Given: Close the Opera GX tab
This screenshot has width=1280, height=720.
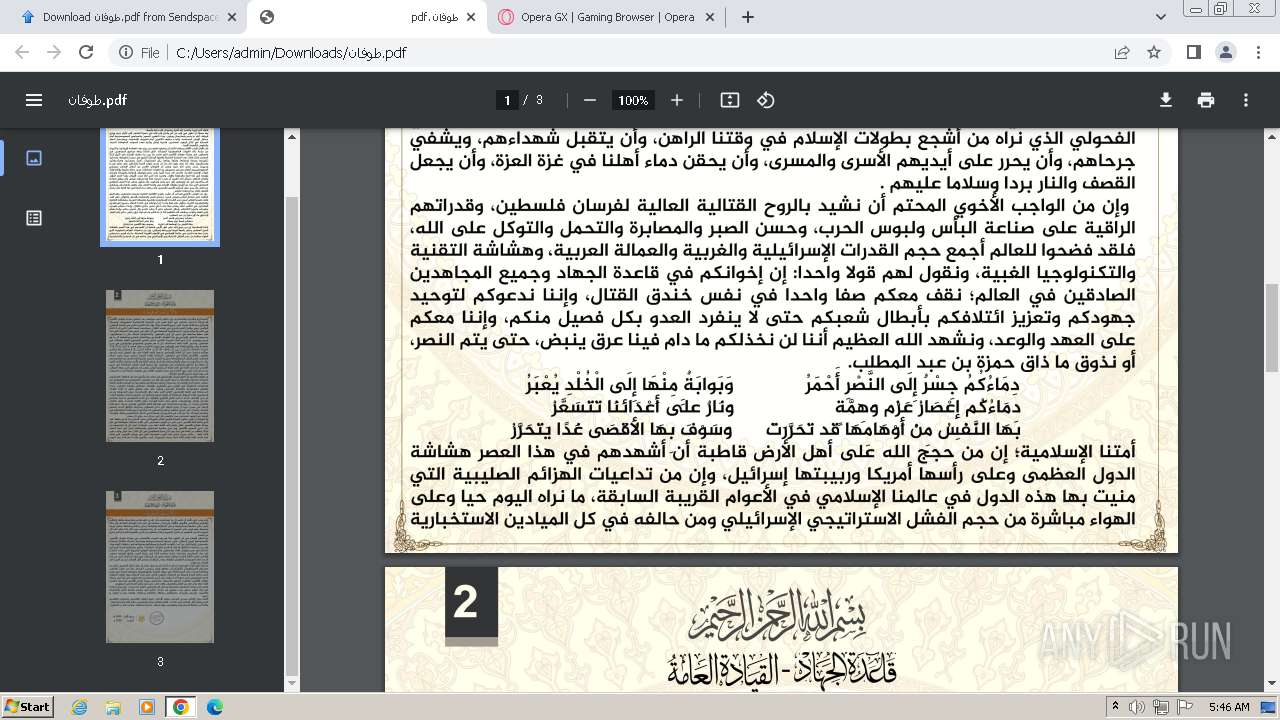Looking at the screenshot, I should (710, 17).
